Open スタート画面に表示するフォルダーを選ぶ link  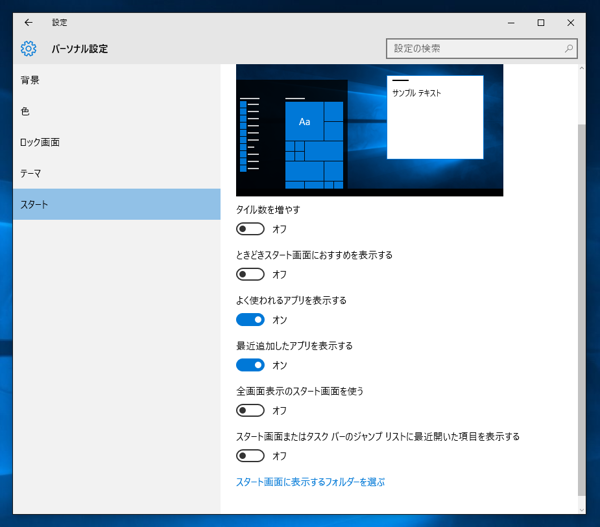[310, 482]
